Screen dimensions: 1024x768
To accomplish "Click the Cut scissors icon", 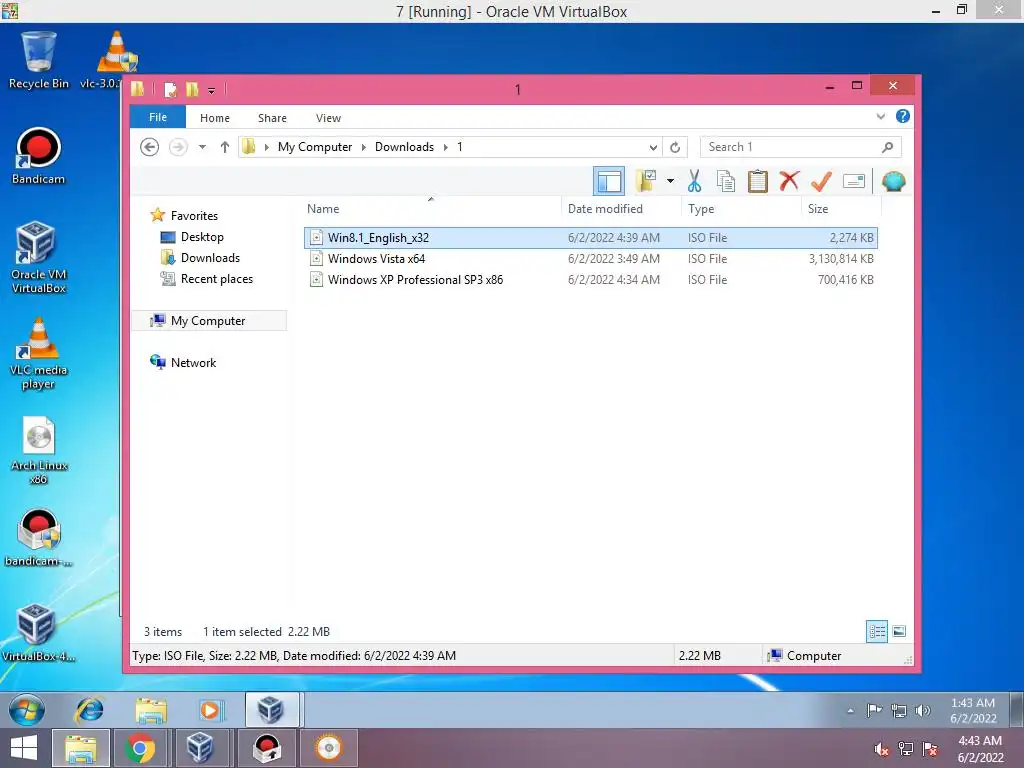I will pos(694,181).
